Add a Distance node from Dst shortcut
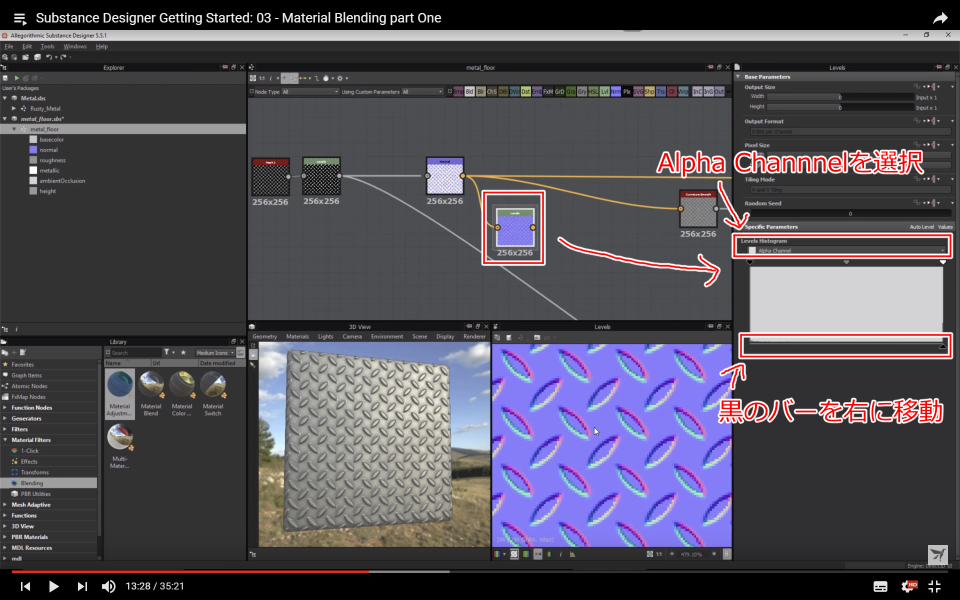960x600 pixels. pyautogui.click(x=525, y=92)
